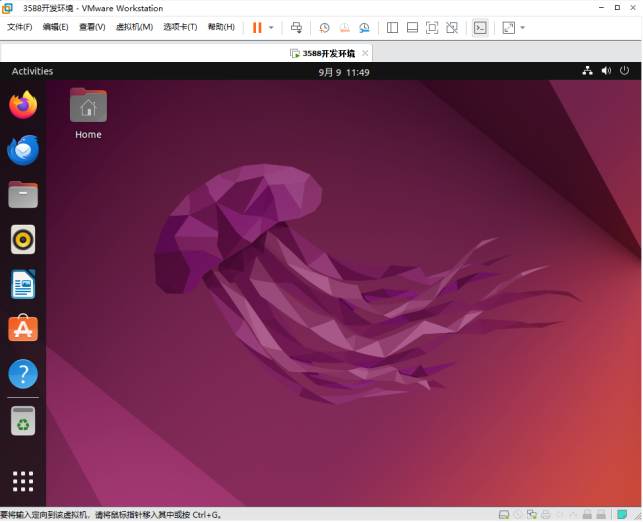The image size is (643, 522).
Task: Open Ubuntu Software store icon
Action: click(x=23, y=328)
